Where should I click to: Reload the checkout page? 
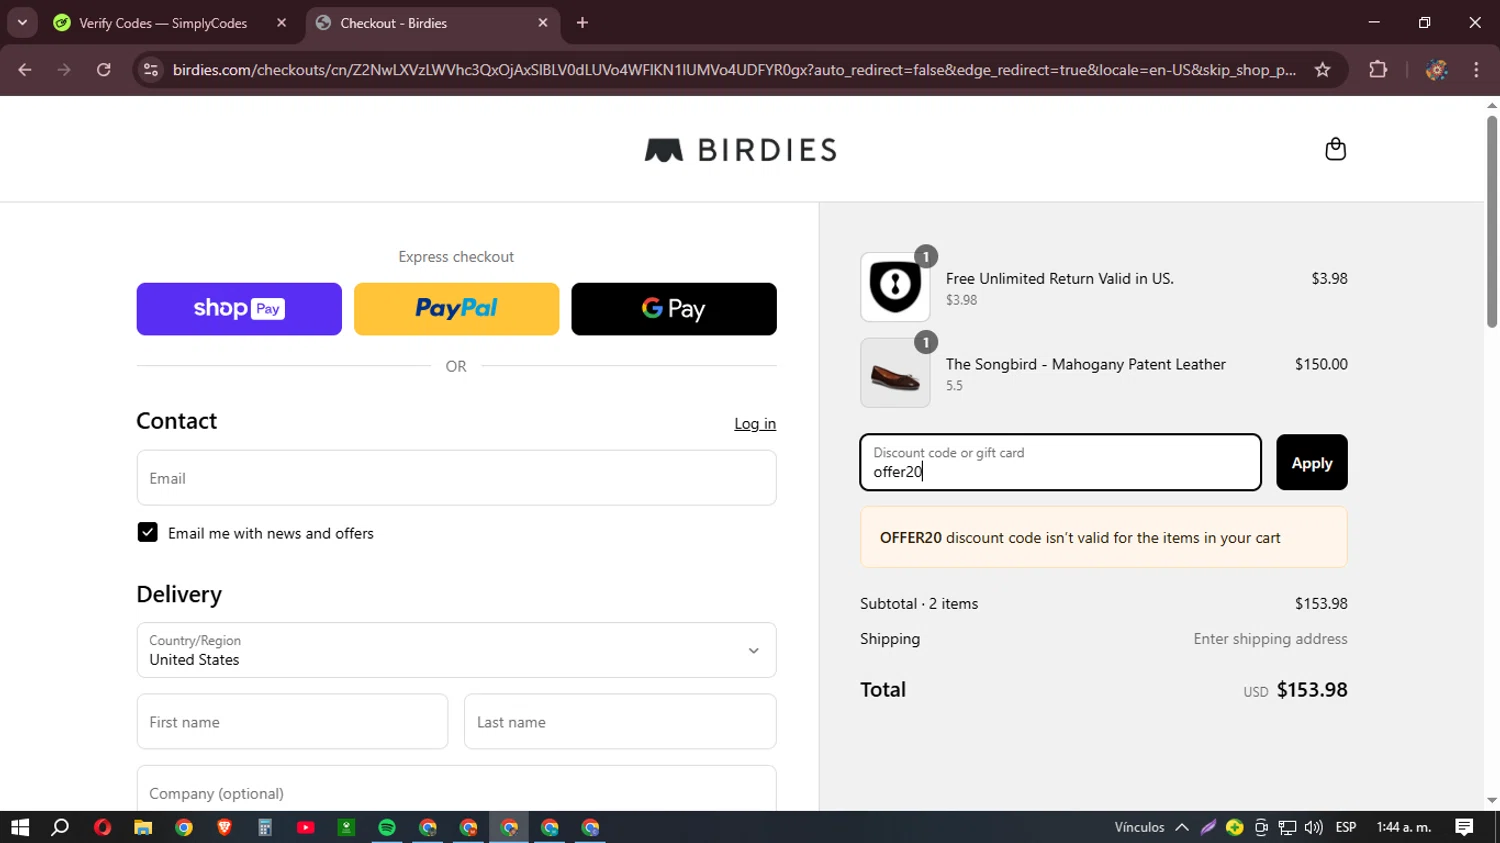point(104,70)
